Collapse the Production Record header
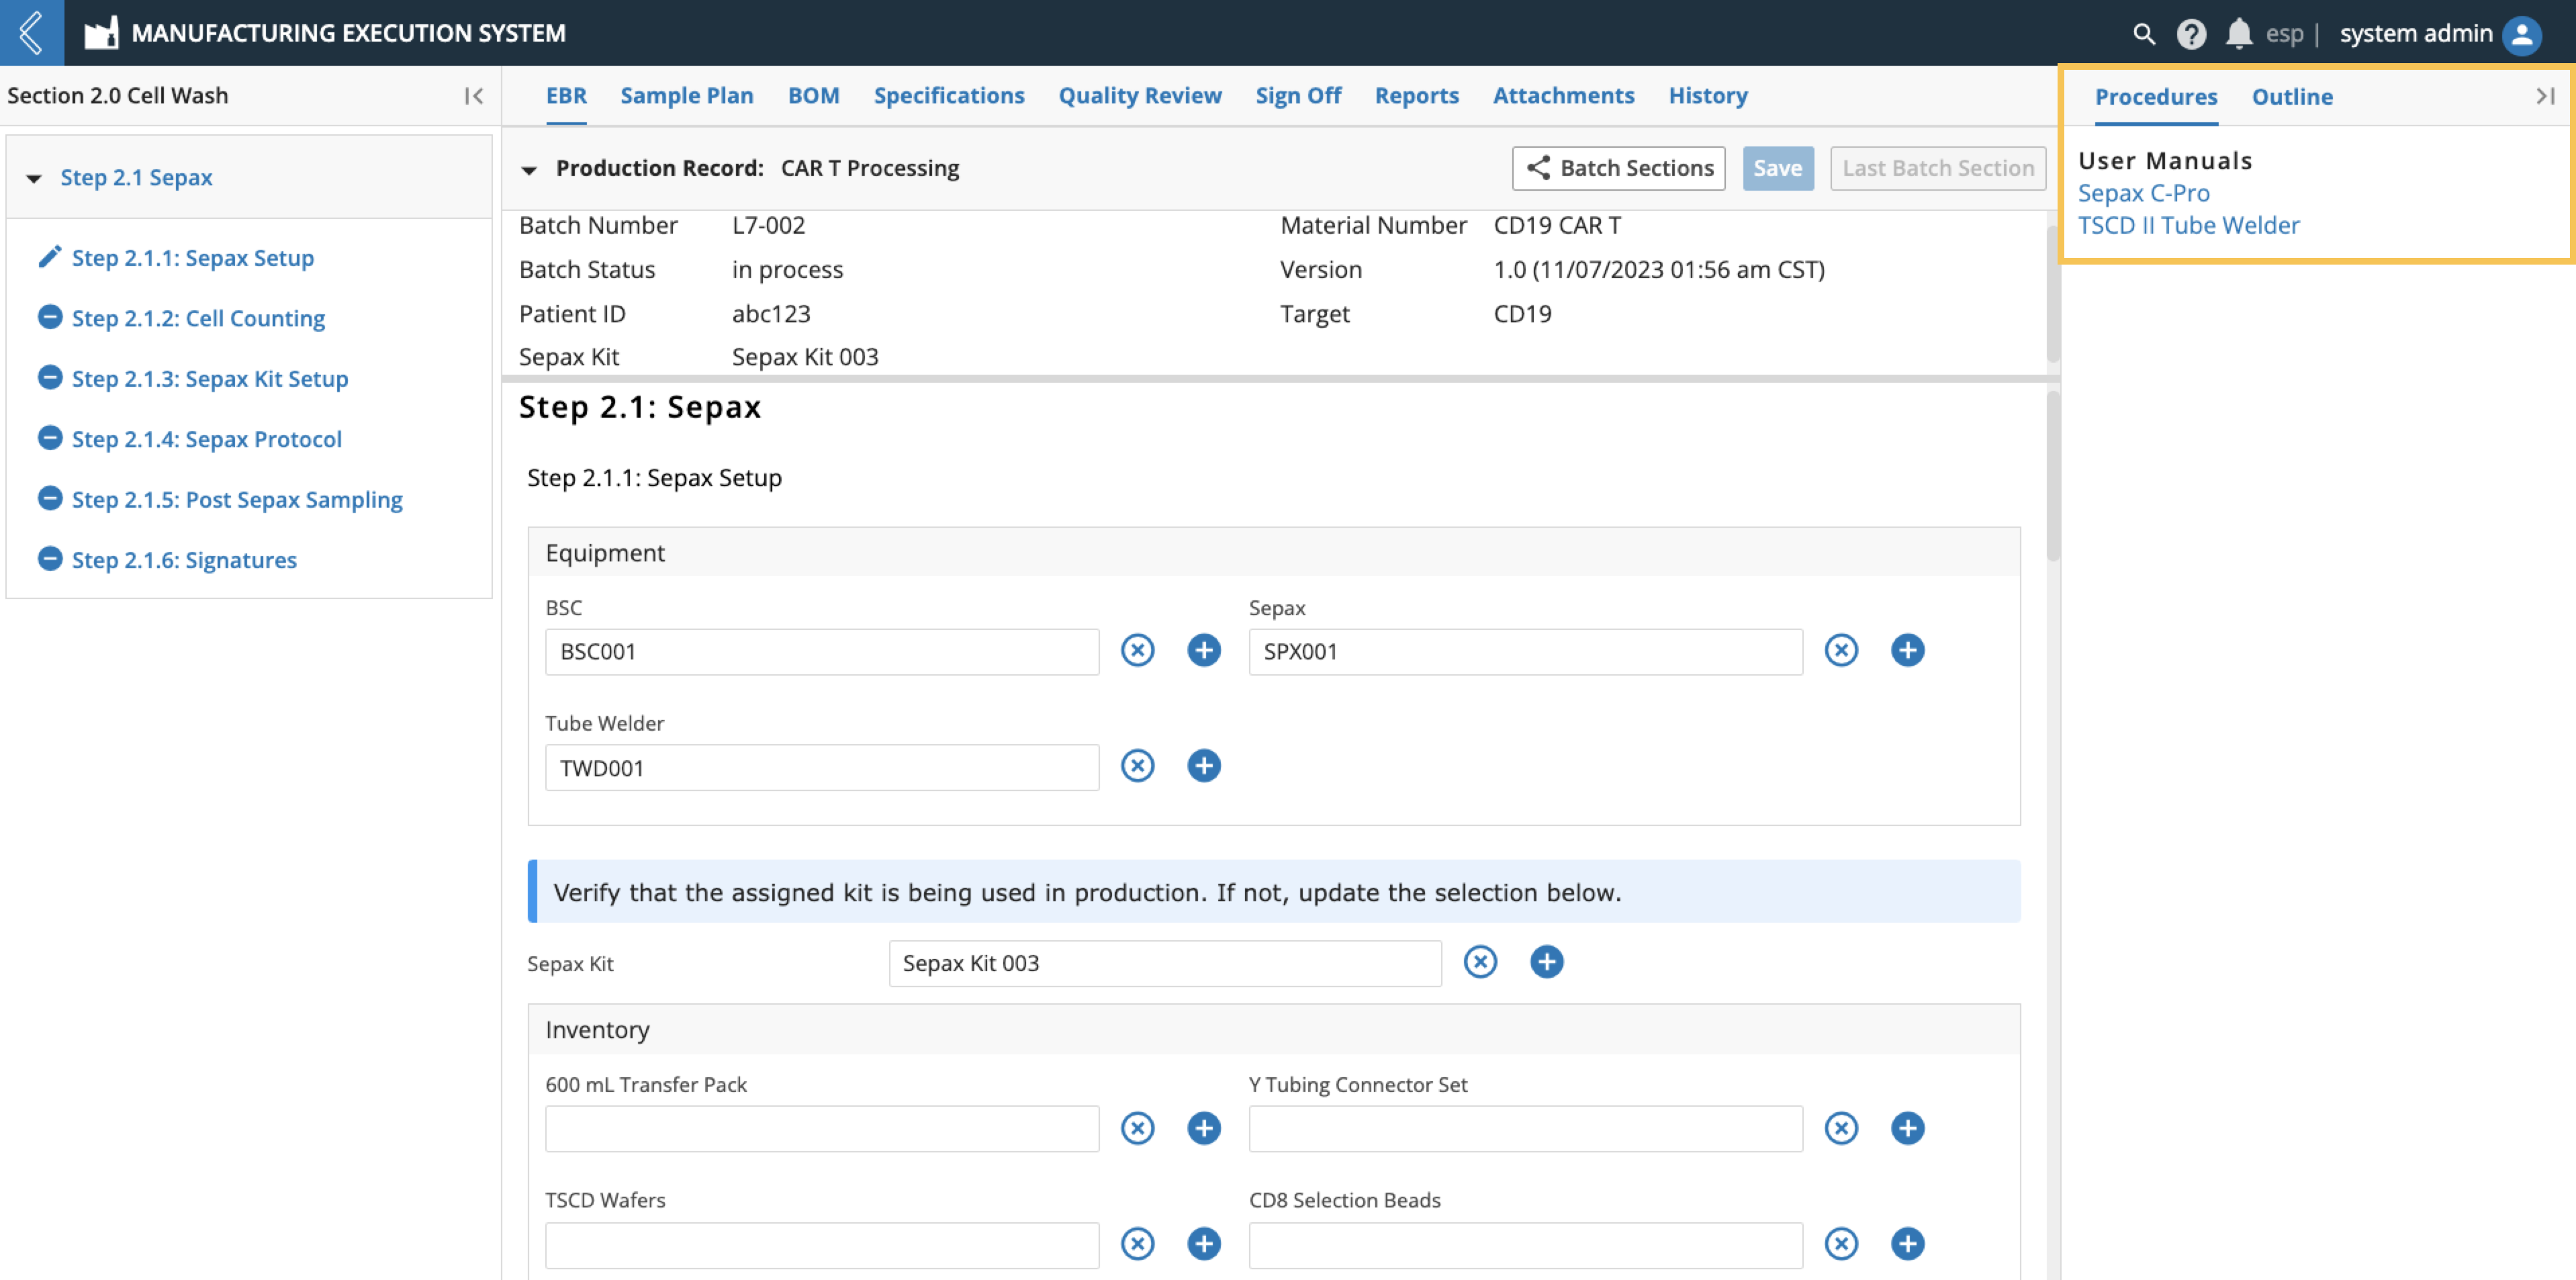Image resolution: width=2576 pixels, height=1280 pixels. click(529, 170)
